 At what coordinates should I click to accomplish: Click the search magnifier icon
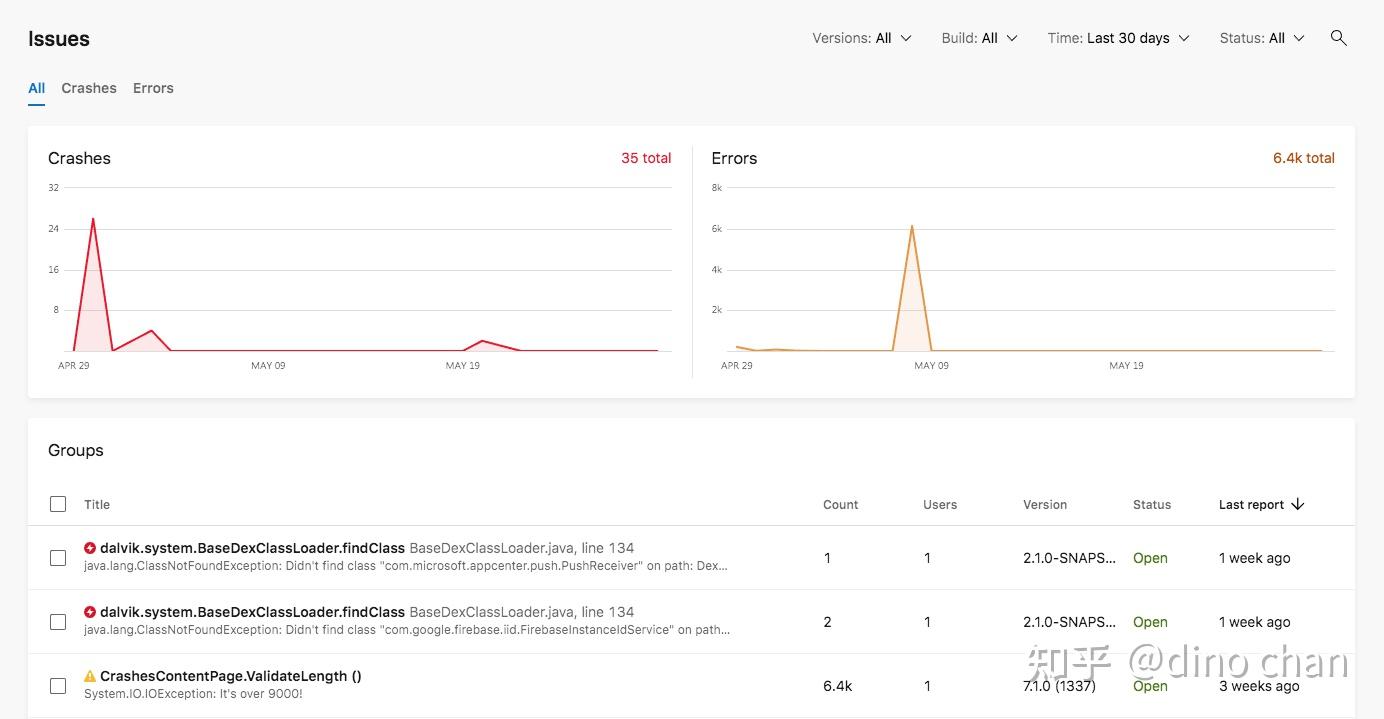(x=1338, y=38)
